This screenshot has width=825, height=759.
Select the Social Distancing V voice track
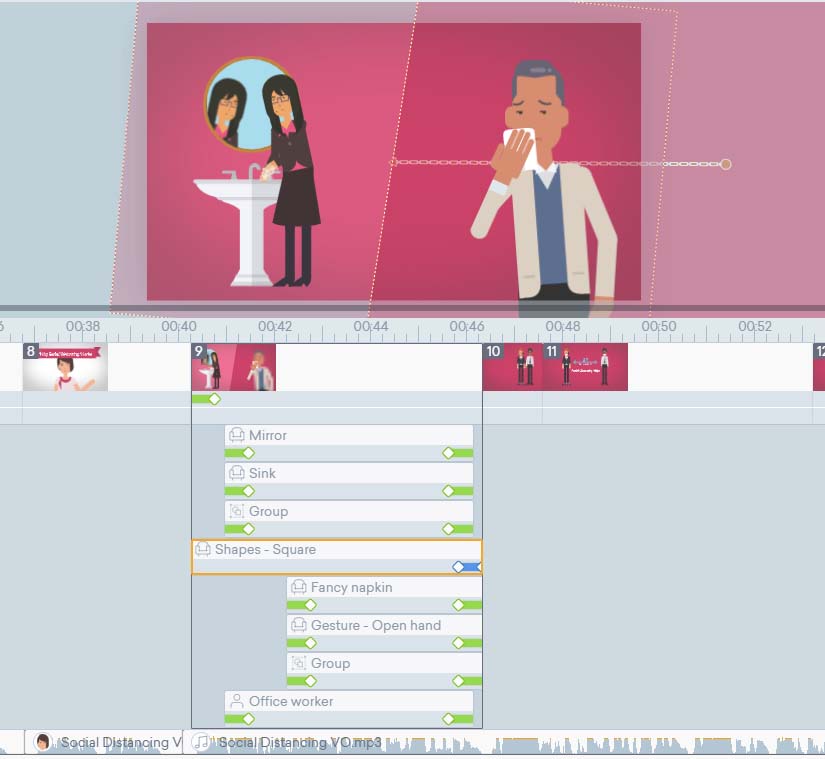103,742
